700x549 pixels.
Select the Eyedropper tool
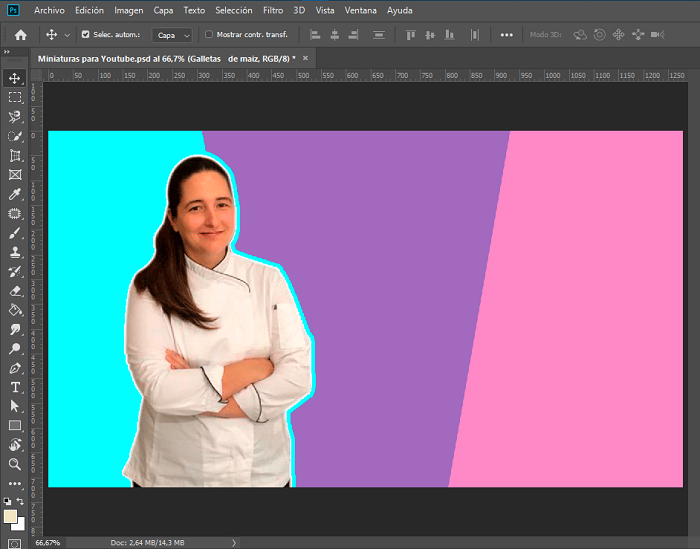[14, 194]
